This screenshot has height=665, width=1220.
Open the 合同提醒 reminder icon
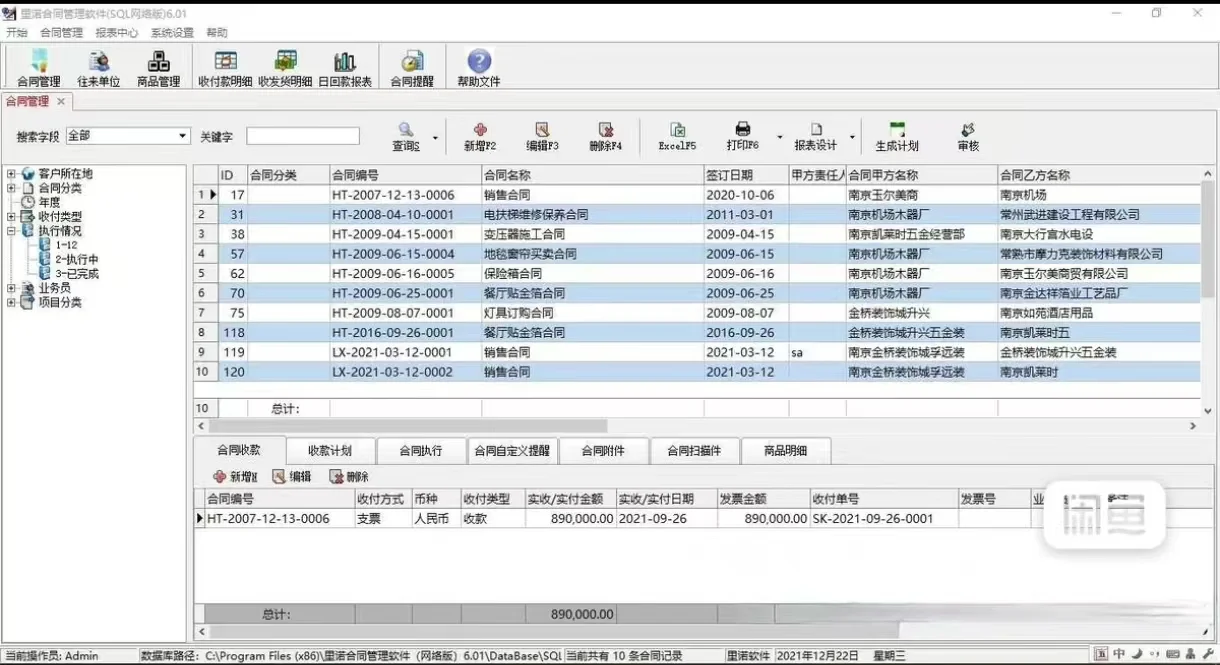411,67
